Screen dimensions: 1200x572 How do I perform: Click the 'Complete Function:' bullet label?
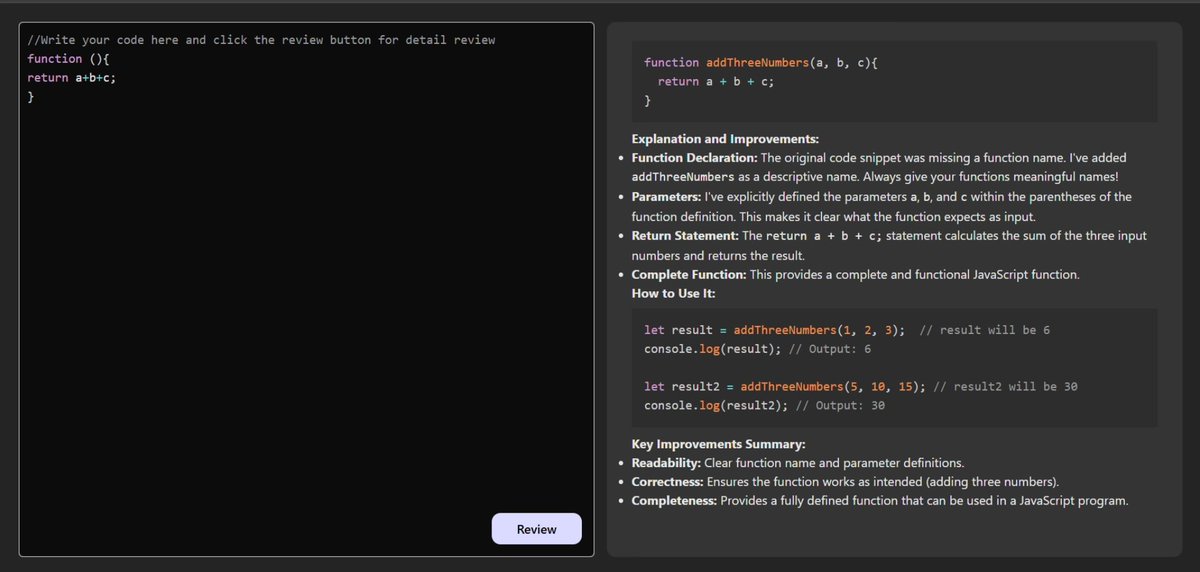point(689,275)
